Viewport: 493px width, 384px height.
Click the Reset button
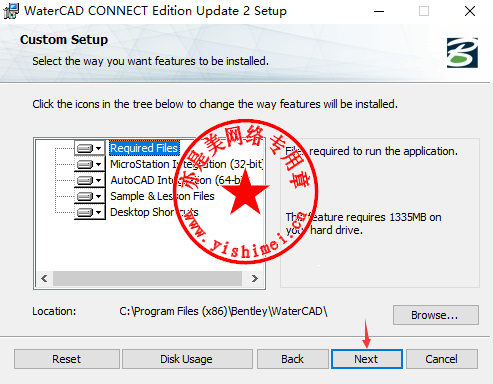pos(67,359)
